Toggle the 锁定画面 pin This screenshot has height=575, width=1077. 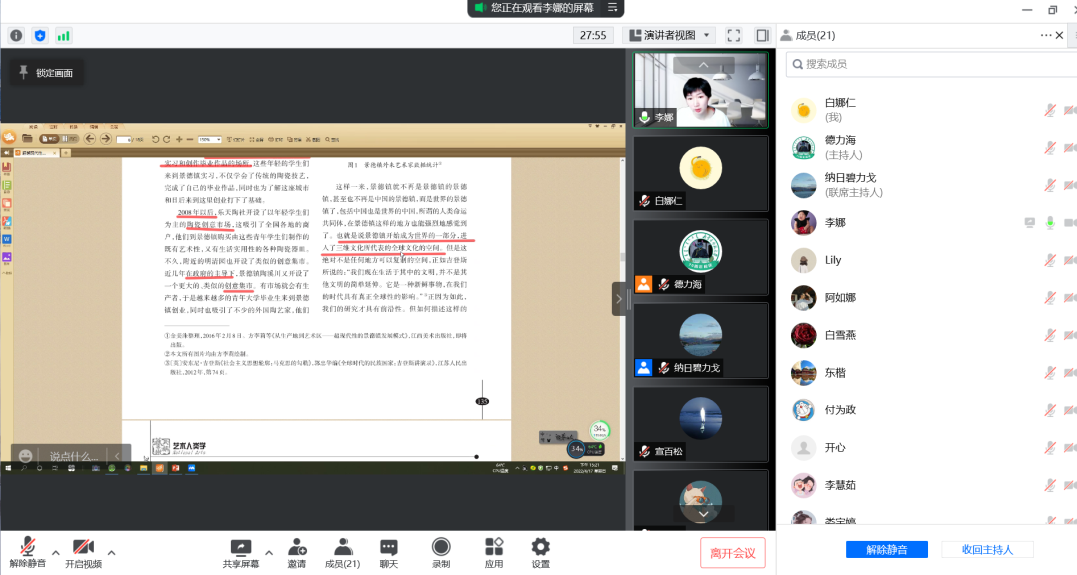point(45,73)
